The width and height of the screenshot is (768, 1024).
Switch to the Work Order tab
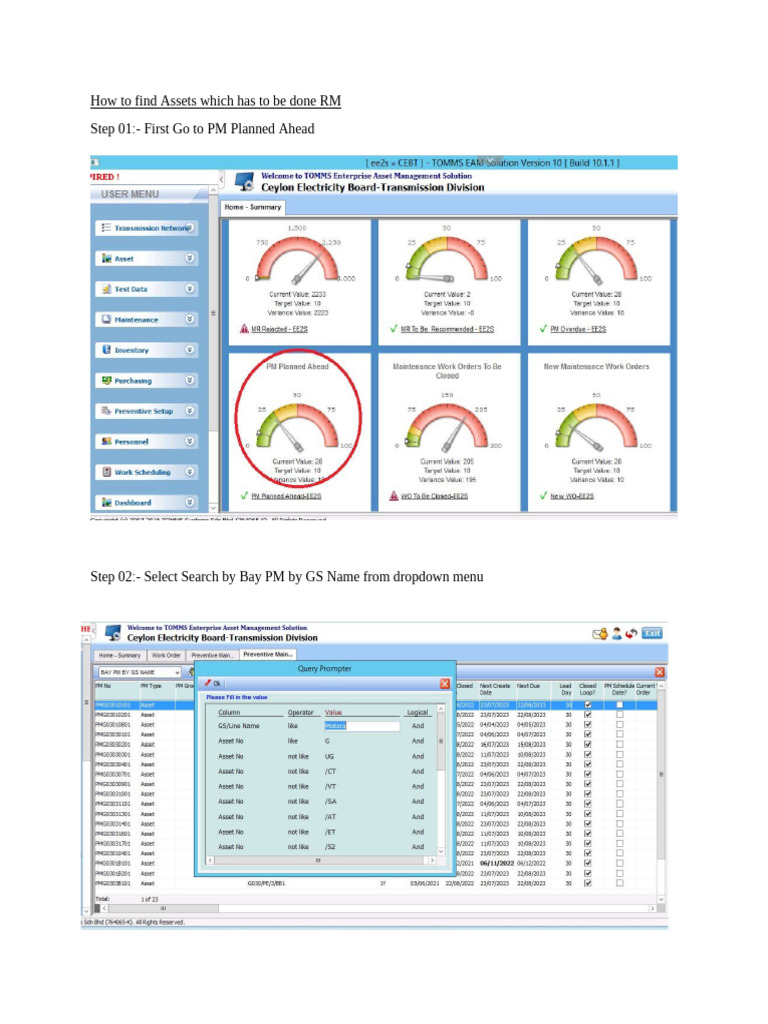point(166,655)
